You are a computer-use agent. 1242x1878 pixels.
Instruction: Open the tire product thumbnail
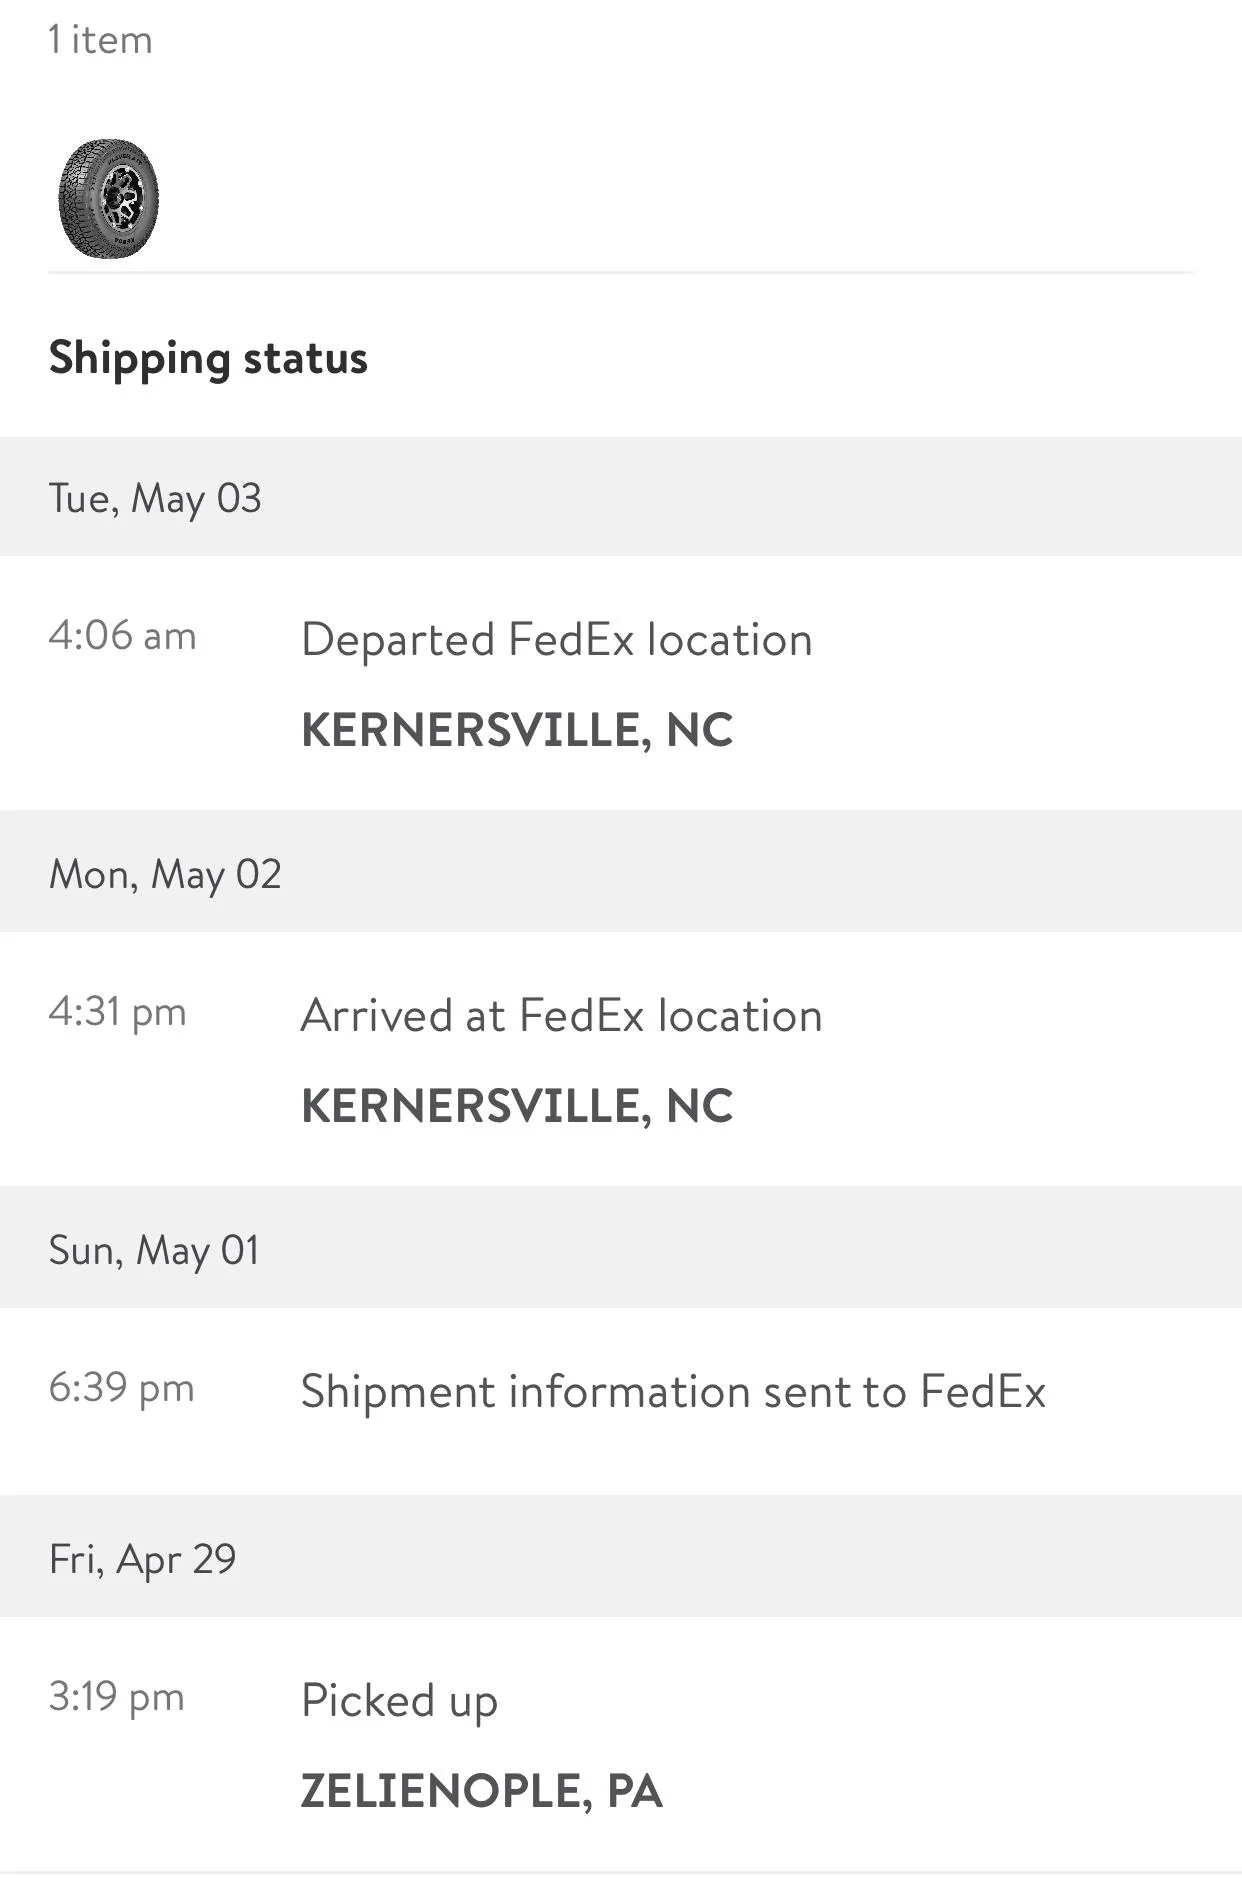(108, 198)
